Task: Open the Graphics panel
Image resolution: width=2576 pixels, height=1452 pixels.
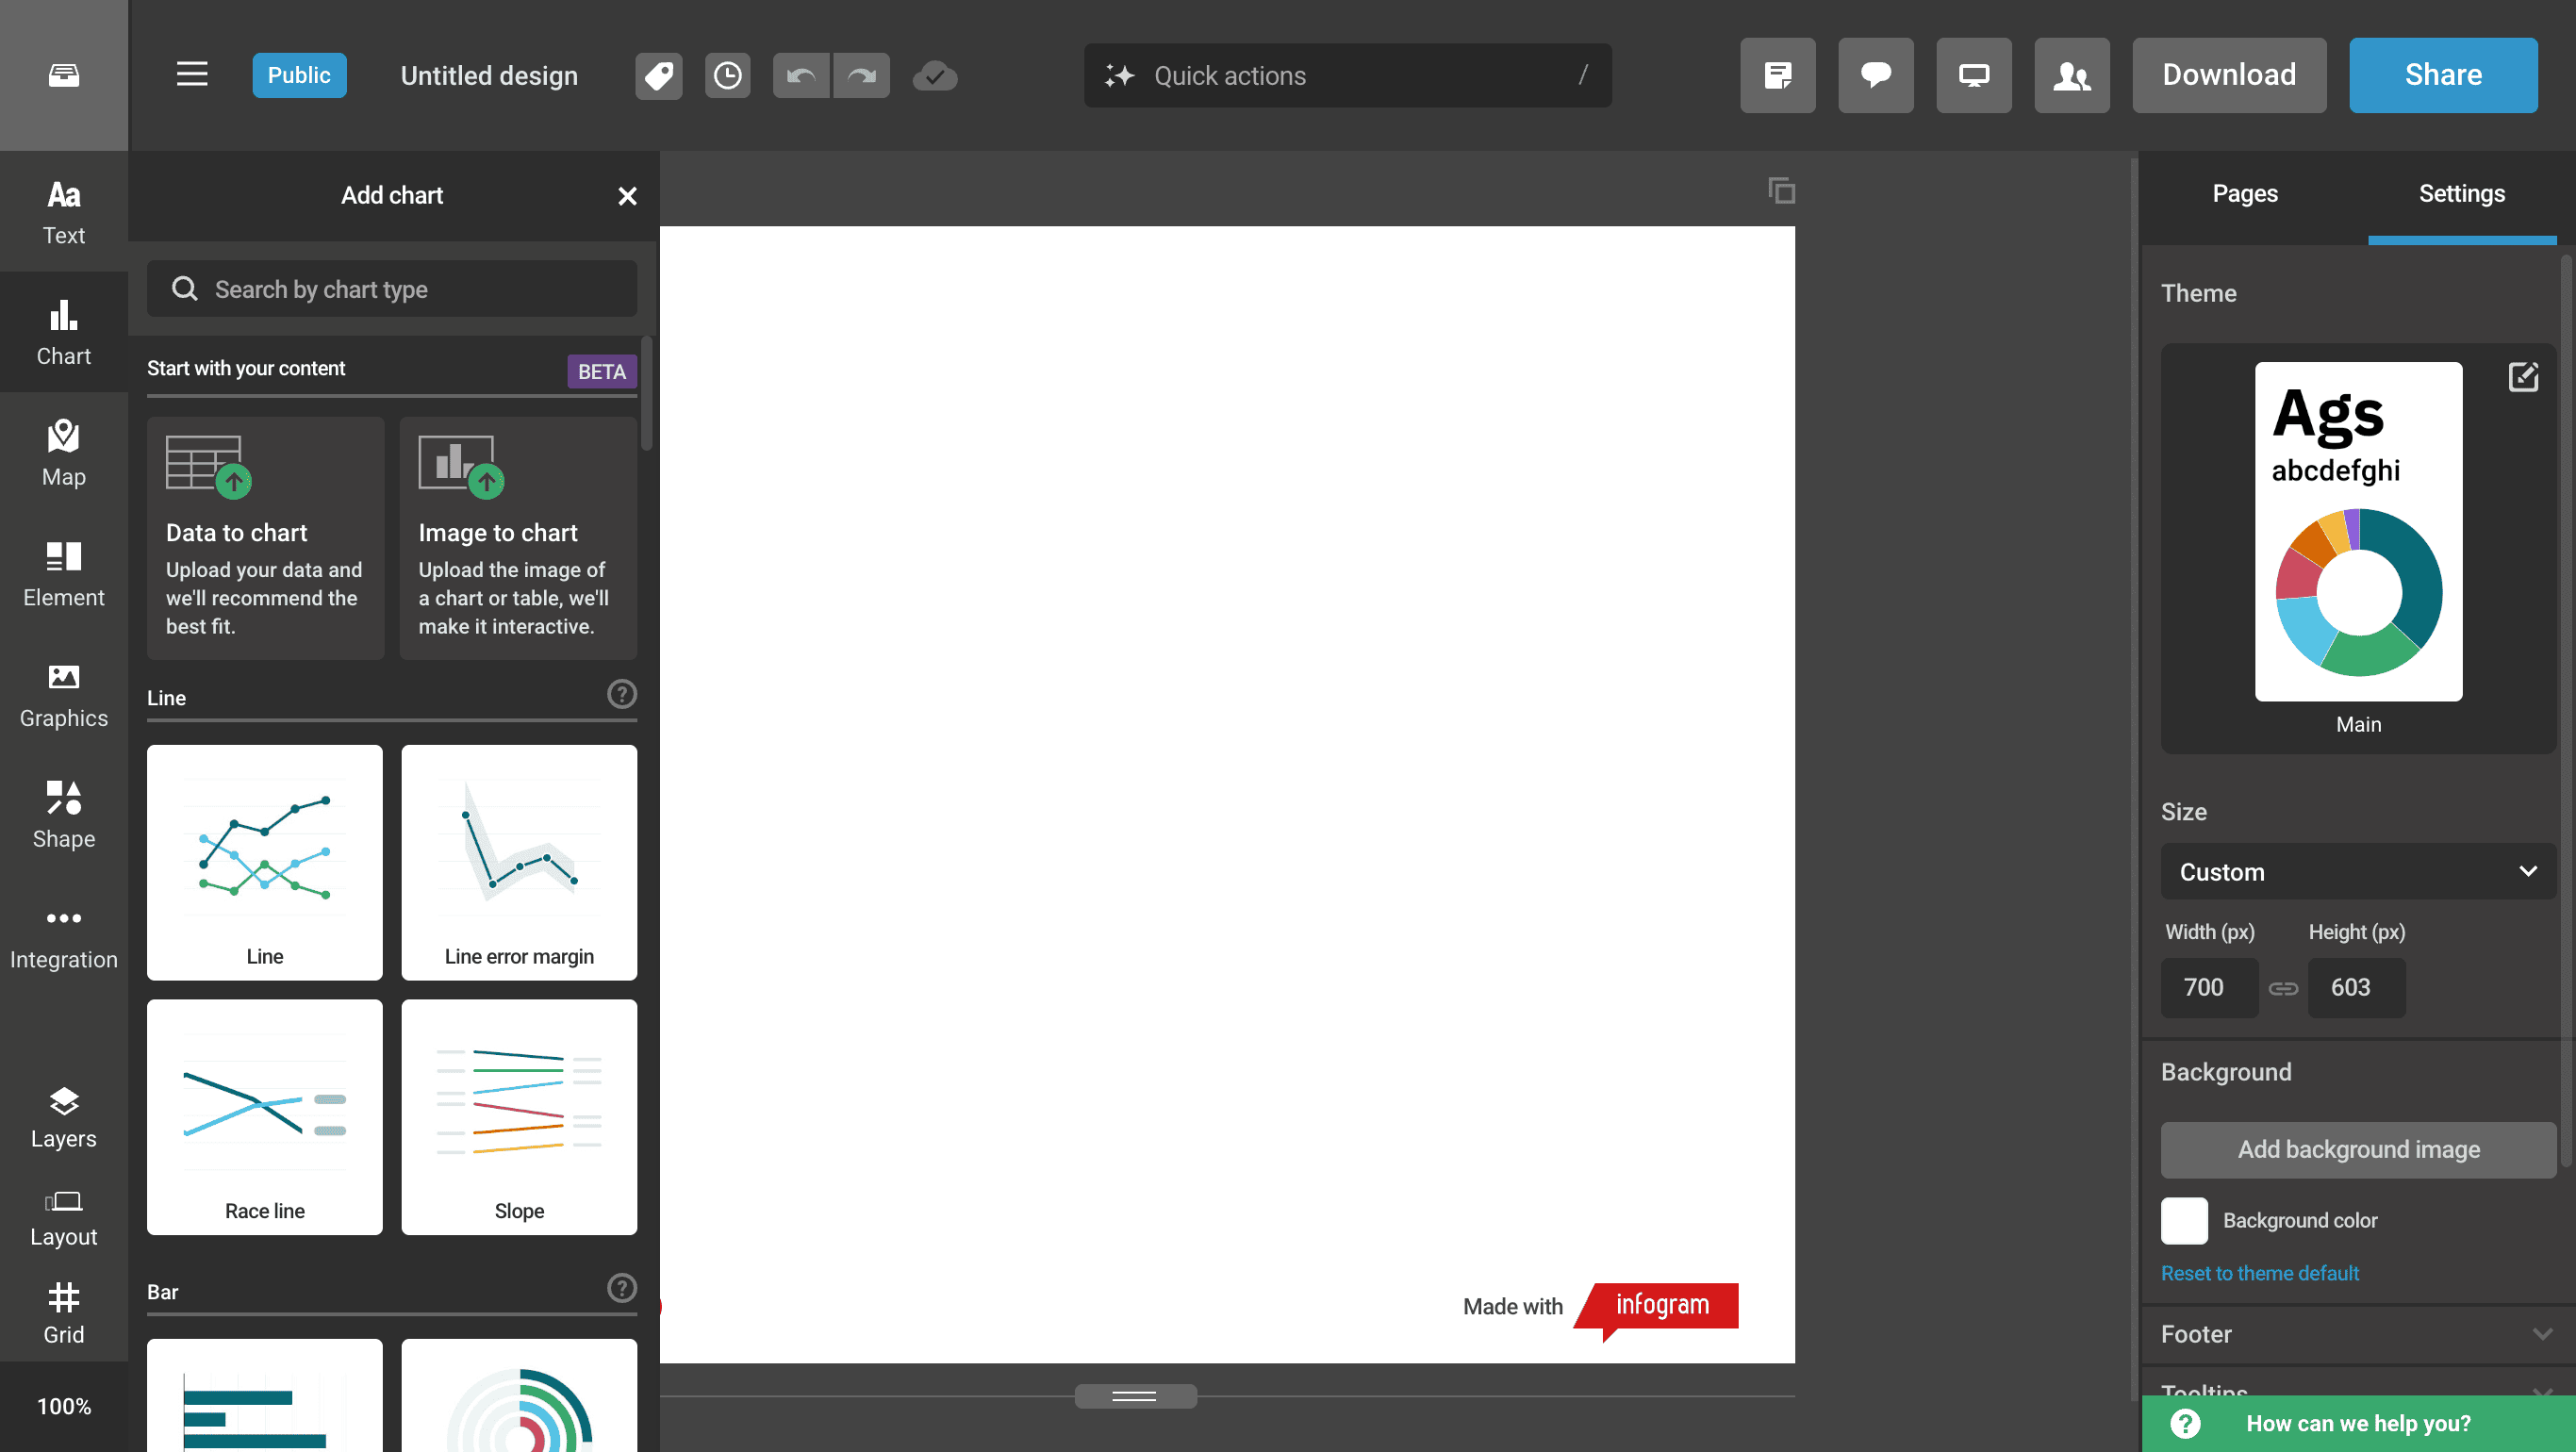Action: pyautogui.click(x=64, y=694)
